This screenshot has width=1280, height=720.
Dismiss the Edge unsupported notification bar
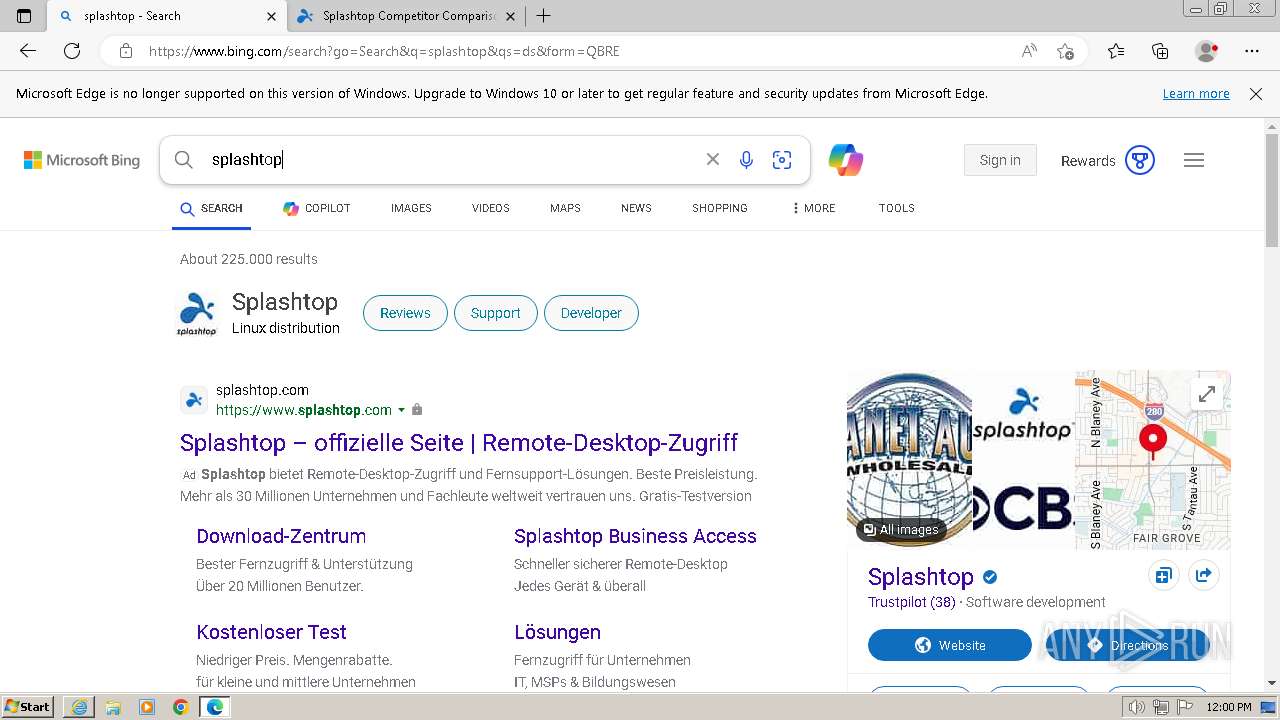(x=1256, y=94)
